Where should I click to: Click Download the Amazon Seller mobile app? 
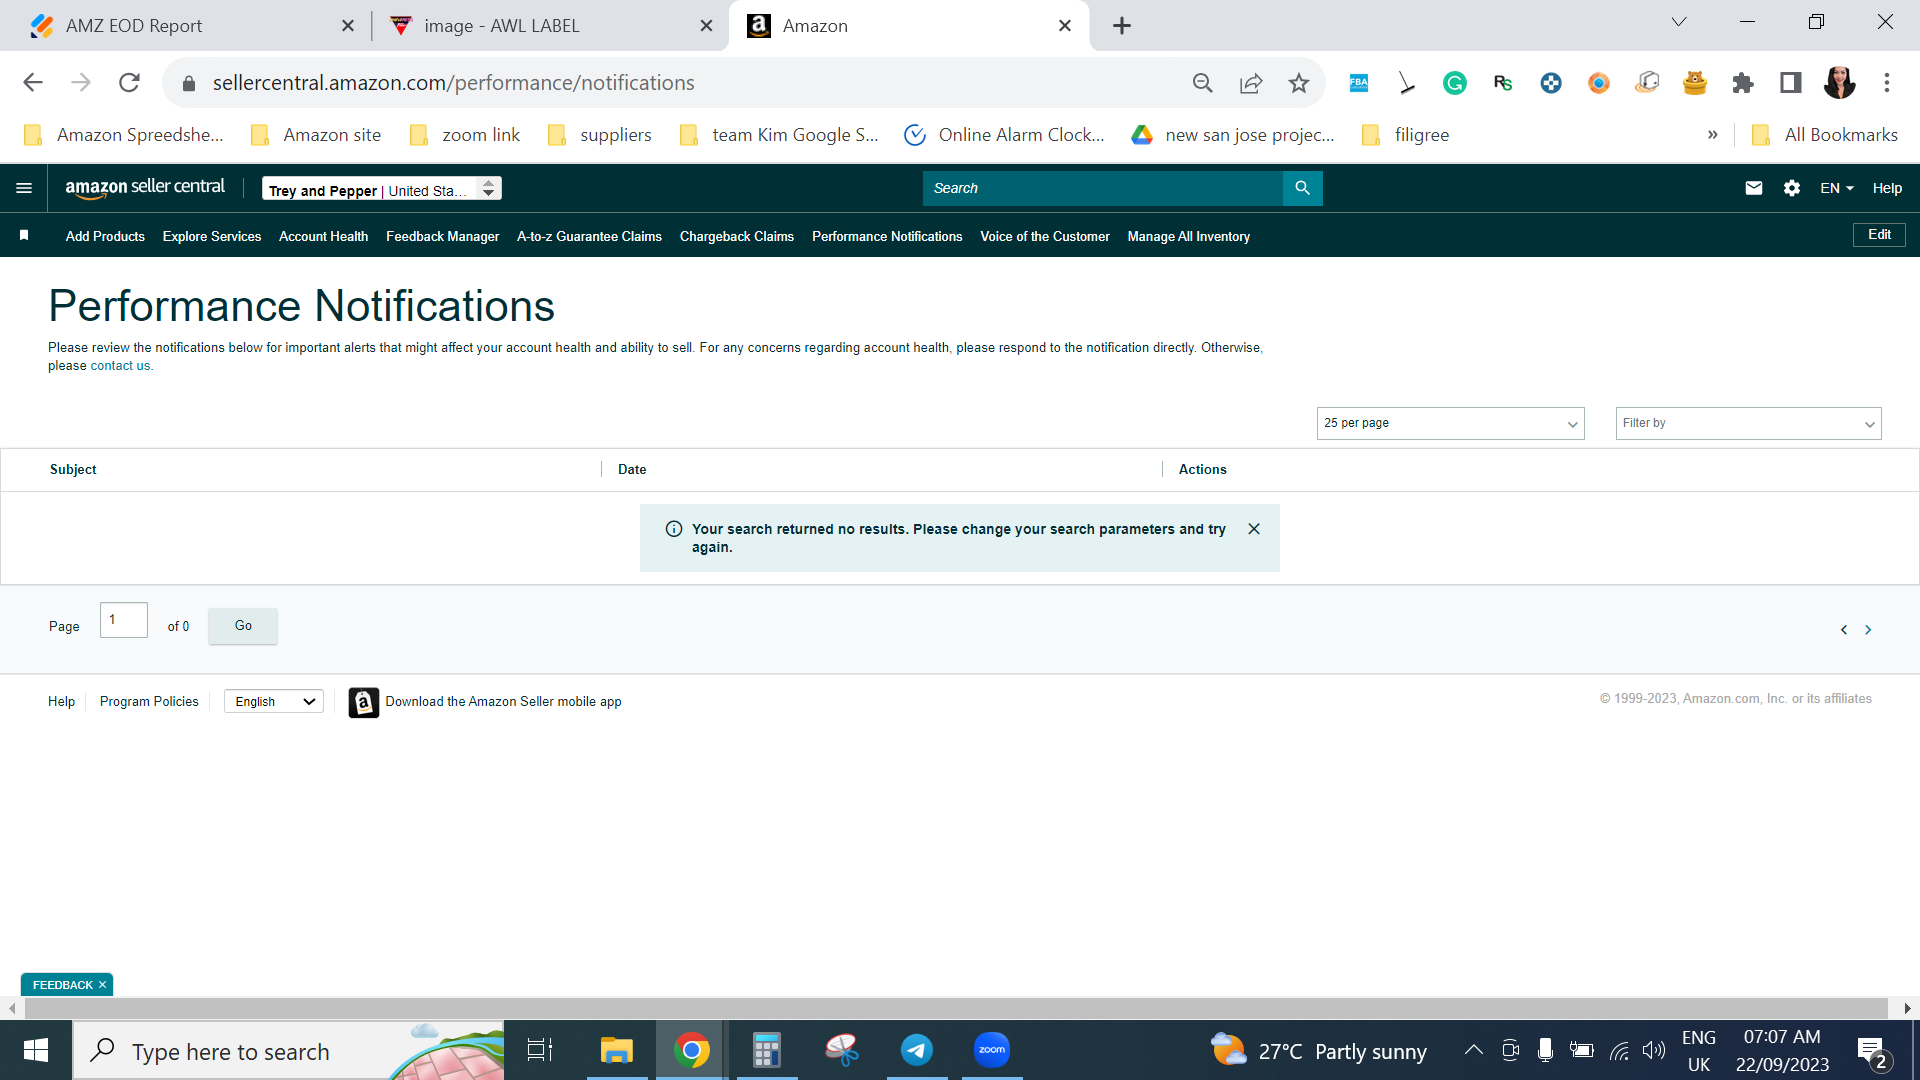click(x=503, y=702)
